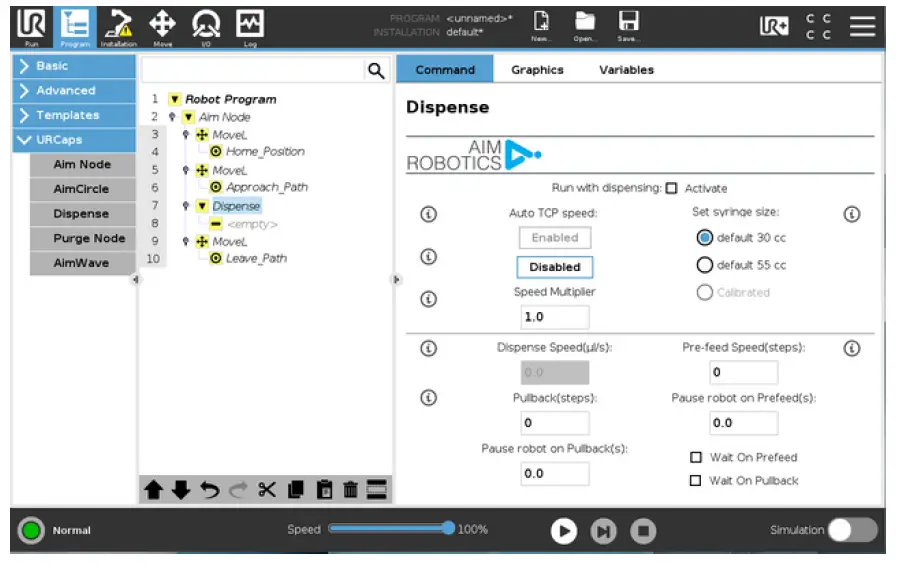Viewport: 903px width, 572px height.
Task: Switch to the Command tab
Action: point(445,70)
